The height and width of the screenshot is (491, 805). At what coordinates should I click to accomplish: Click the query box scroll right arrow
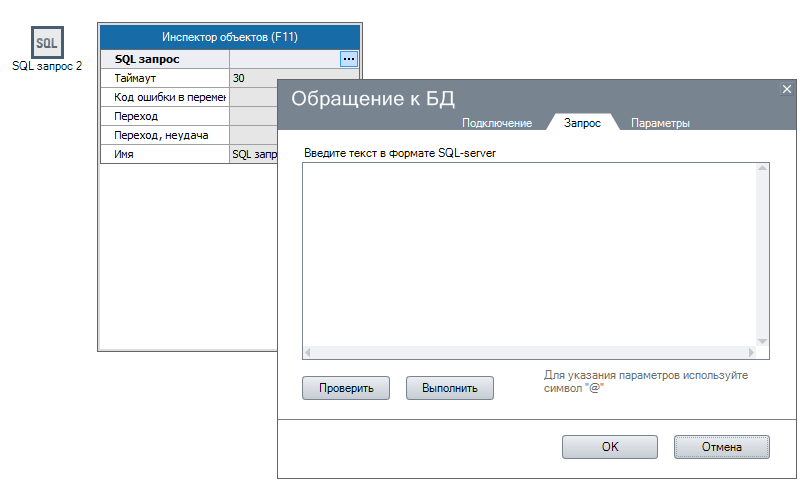tap(751, 353)
